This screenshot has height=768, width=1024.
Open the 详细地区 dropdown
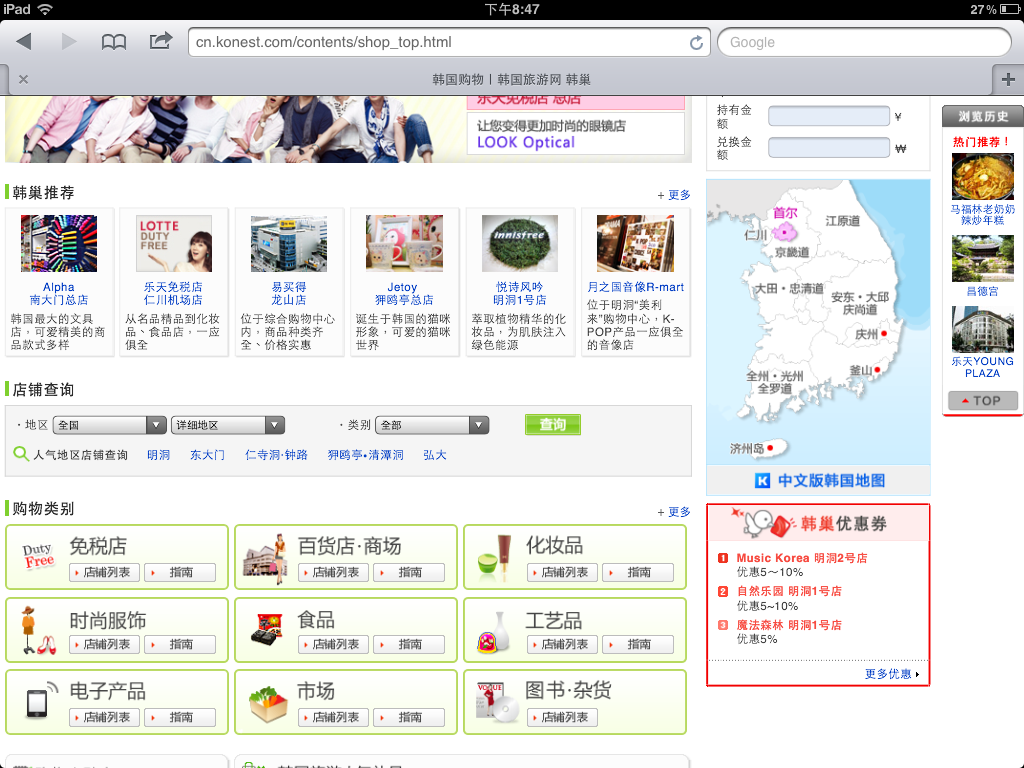coord(227,425)
